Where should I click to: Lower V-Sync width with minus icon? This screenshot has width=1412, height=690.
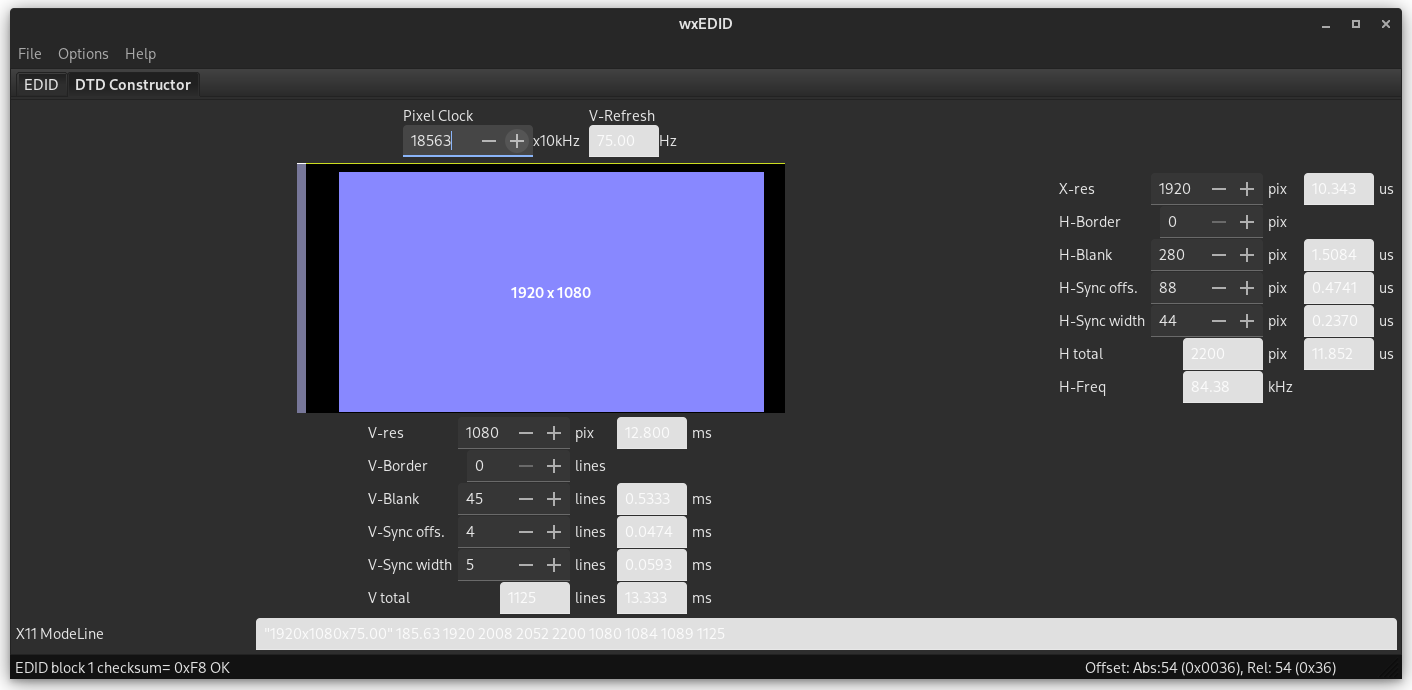[525, 565]
